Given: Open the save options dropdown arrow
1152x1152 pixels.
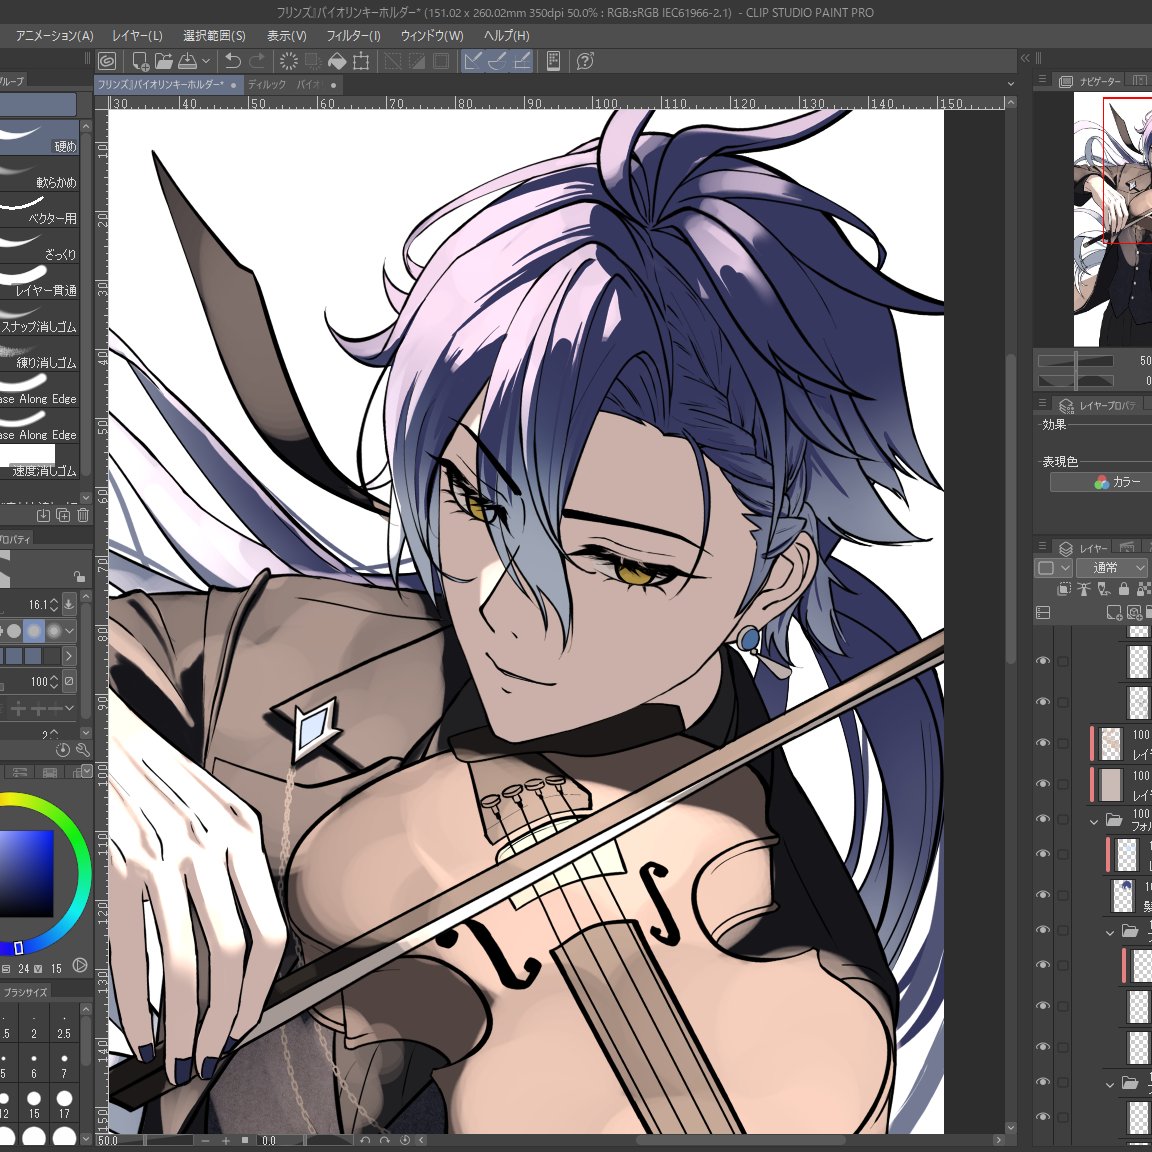Looking at the screenshot, I should pos(206,61).
